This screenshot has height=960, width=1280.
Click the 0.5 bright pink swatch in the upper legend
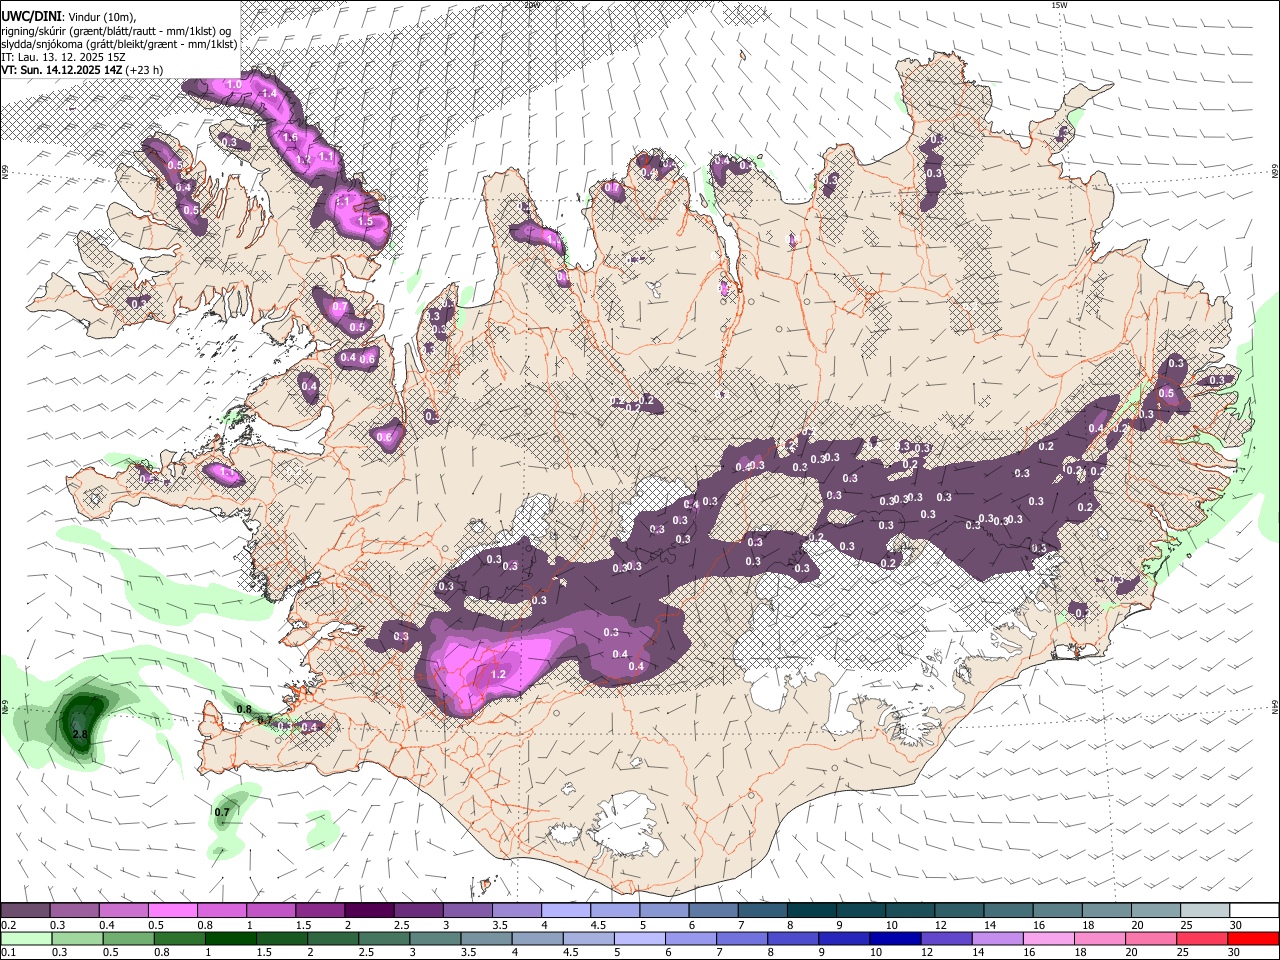[172, 911]
